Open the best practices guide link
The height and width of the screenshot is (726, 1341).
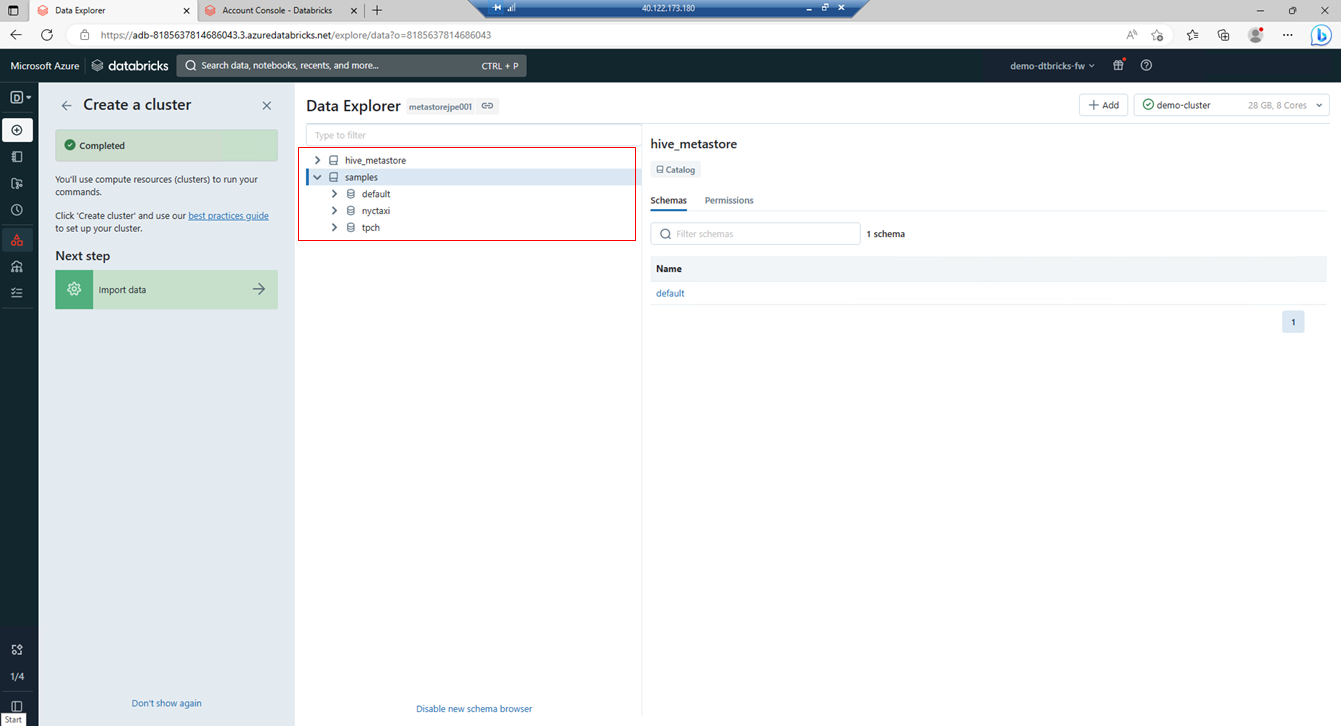point(228,216)
